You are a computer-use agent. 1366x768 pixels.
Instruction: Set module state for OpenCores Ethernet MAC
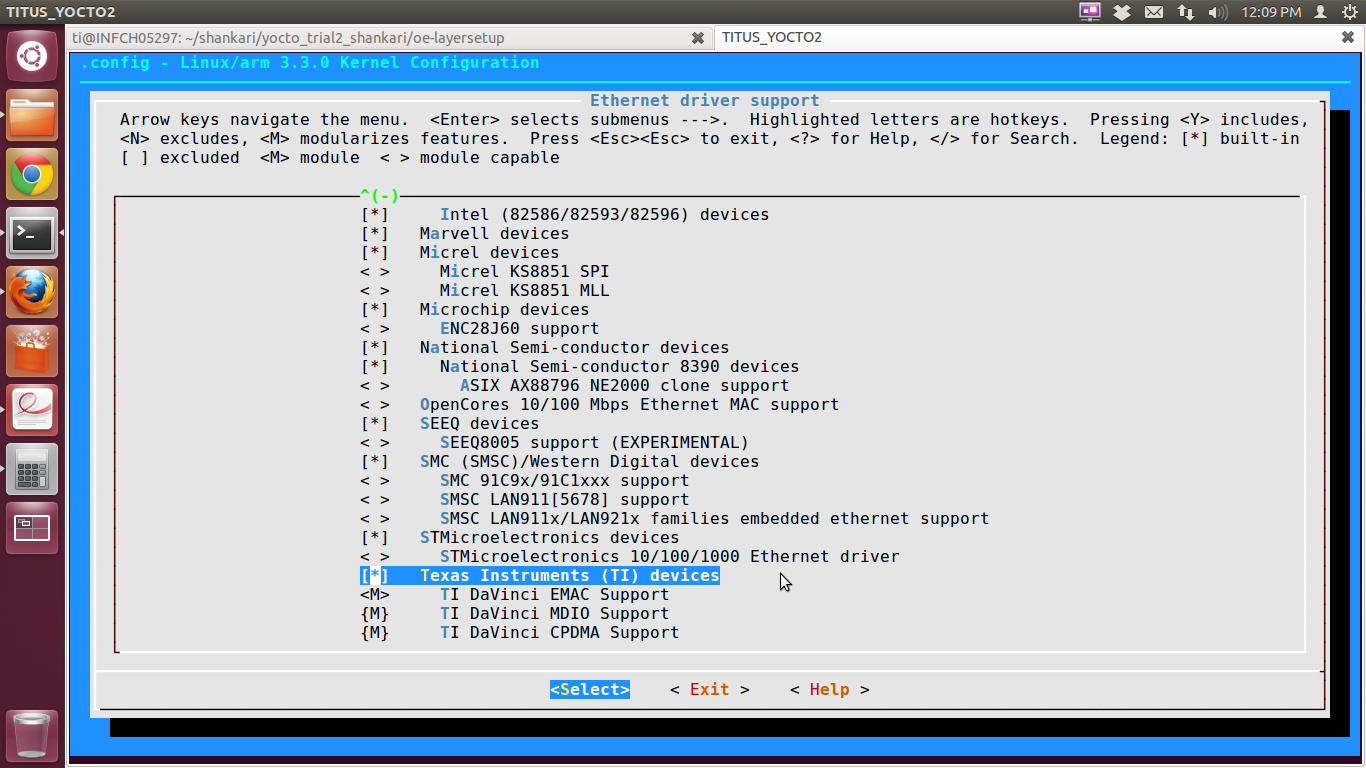click(x=375, y=404)
